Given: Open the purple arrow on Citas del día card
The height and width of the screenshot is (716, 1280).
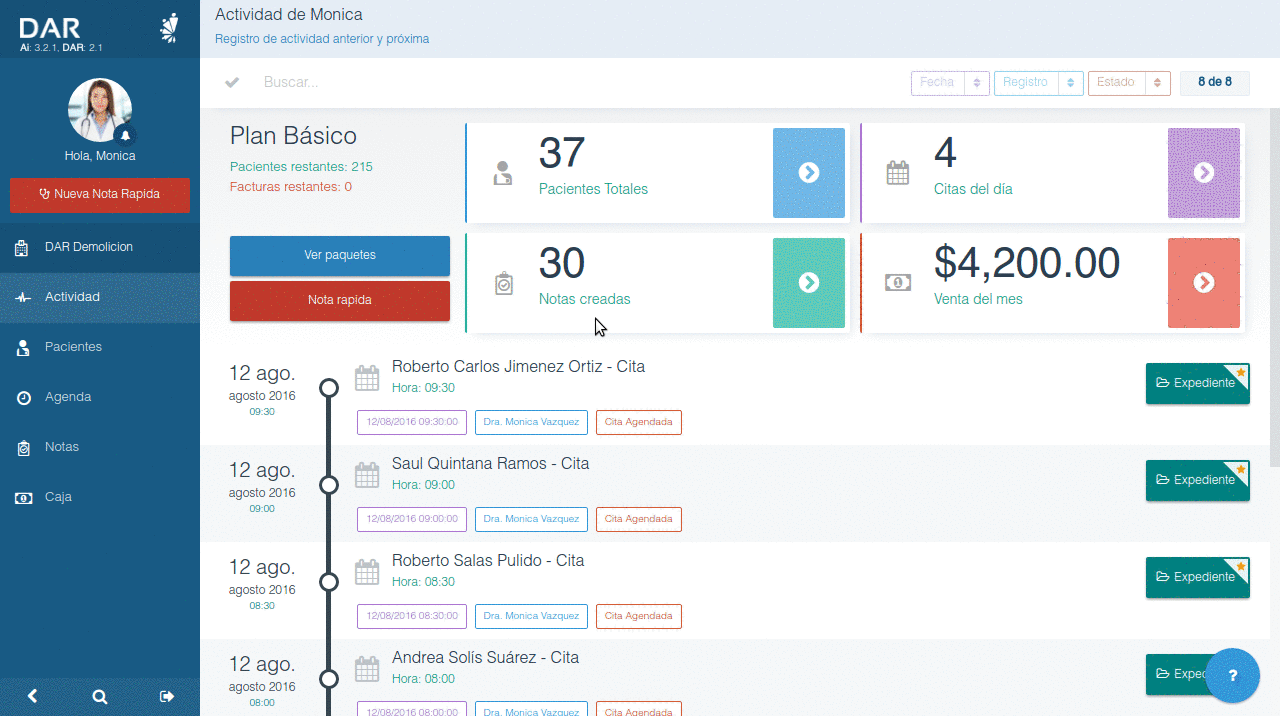Looking at the screenshot, I should [x=1204, y=173].
